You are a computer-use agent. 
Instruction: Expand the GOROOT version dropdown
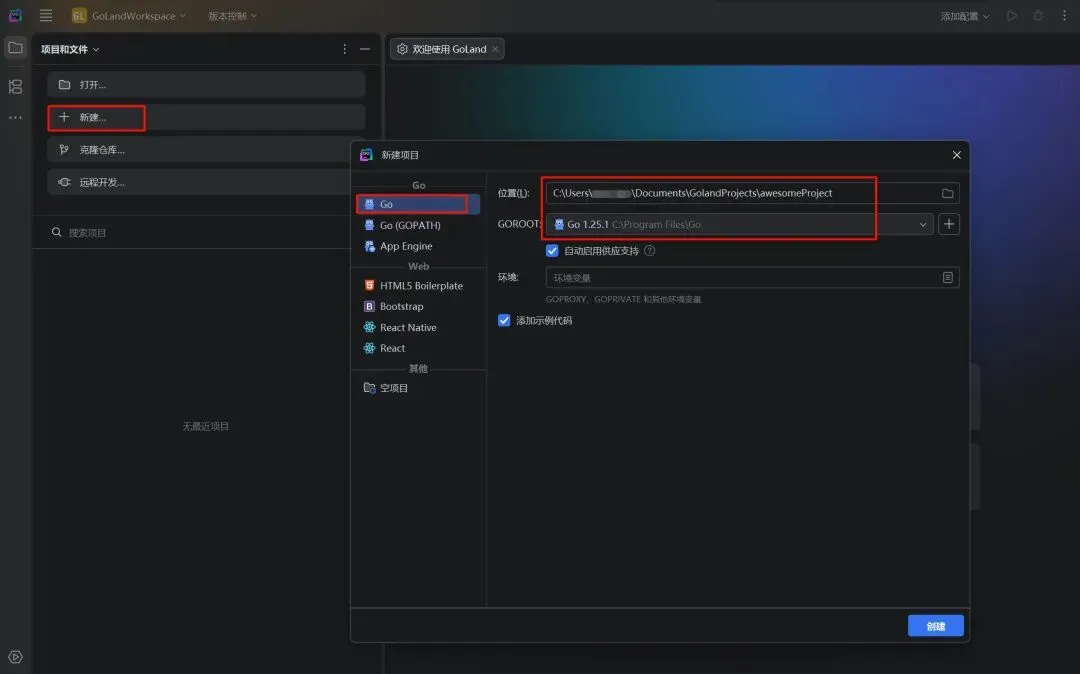[x=922, y=224]
